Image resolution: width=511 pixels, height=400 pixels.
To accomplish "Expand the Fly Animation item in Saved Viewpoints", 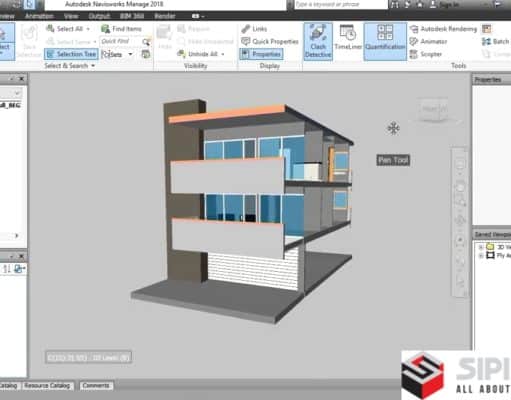I will point(481,256).
